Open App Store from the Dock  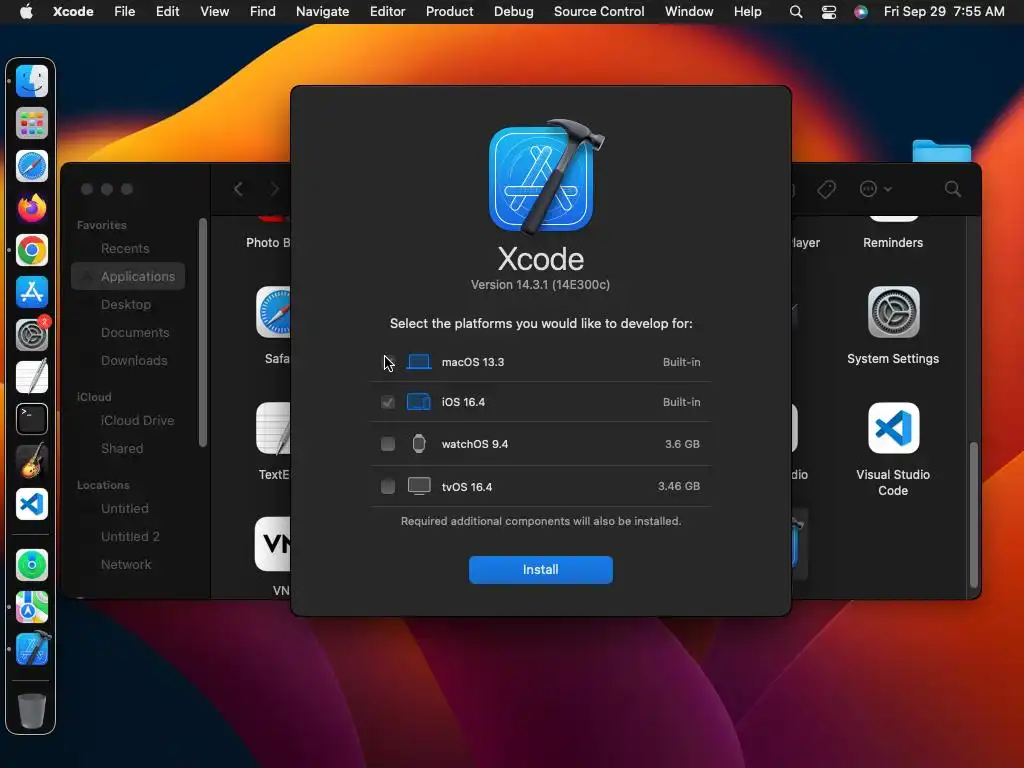click(31, 292)
